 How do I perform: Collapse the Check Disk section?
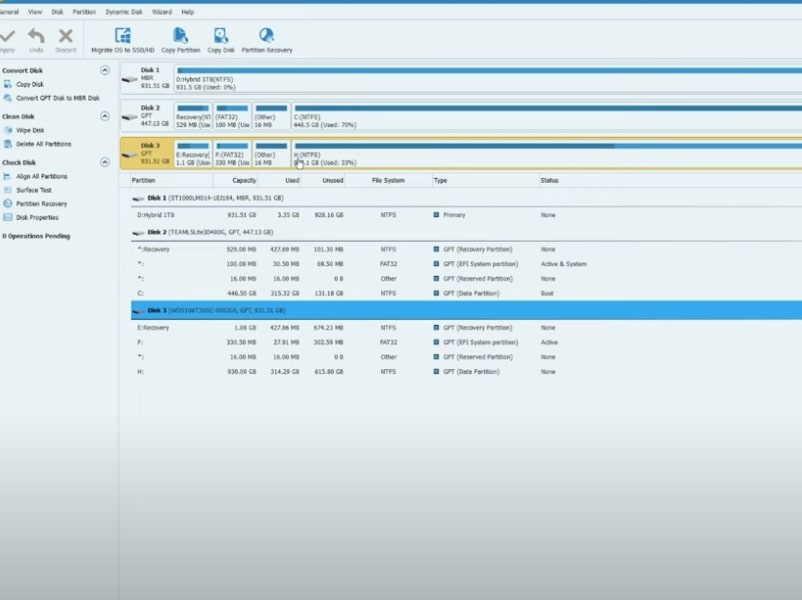[x=105, y=162]
